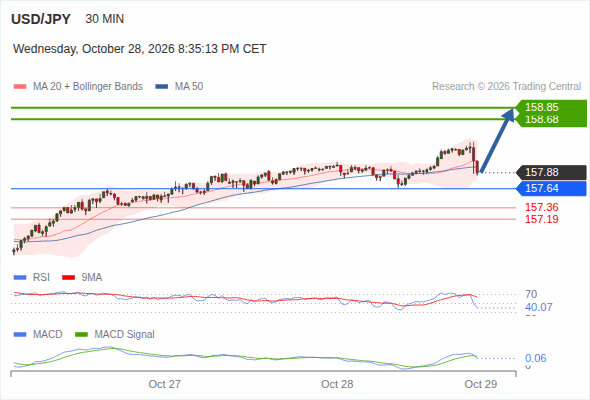
Task: Click the 9MA red legend swatch
Action: pos(68,278)
